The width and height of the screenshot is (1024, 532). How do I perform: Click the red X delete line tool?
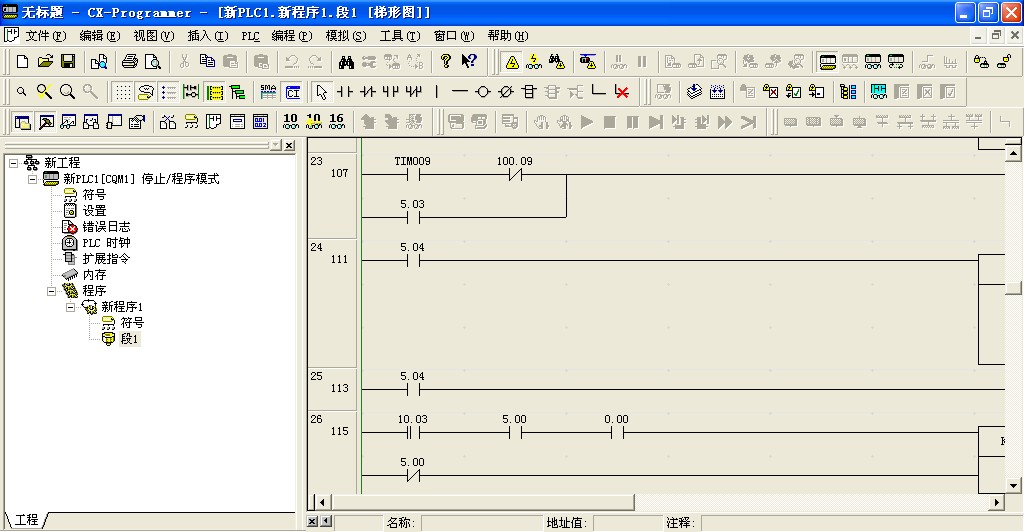(622, 92)
